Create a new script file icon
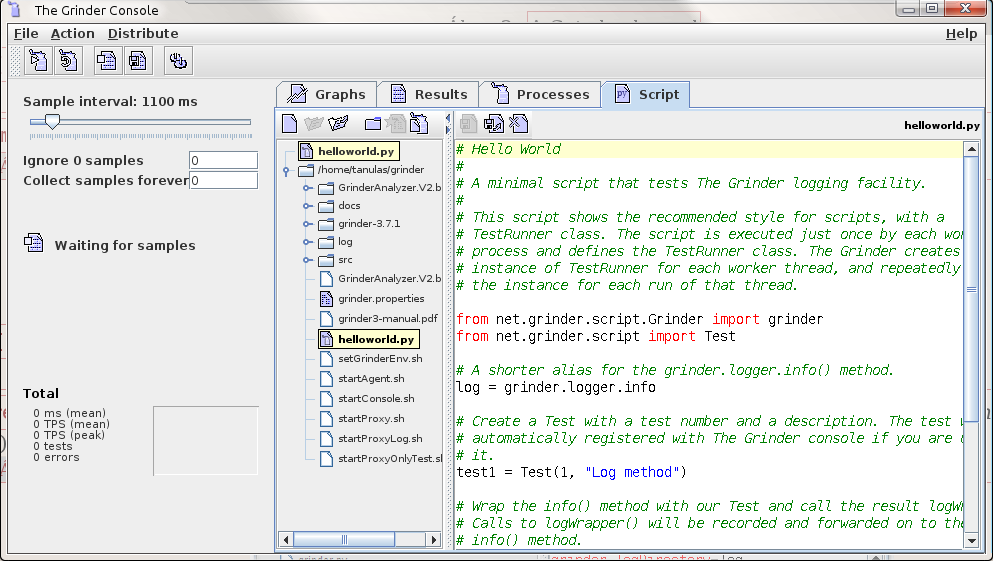The height and width of the screenshot is (561, 993). [x=289, y=123]
